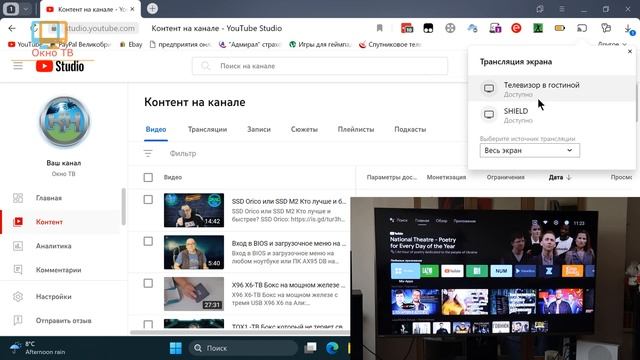Select the Контент на канале browser tab
This screenshot has width=640, height=360.
tap(91, 9)
